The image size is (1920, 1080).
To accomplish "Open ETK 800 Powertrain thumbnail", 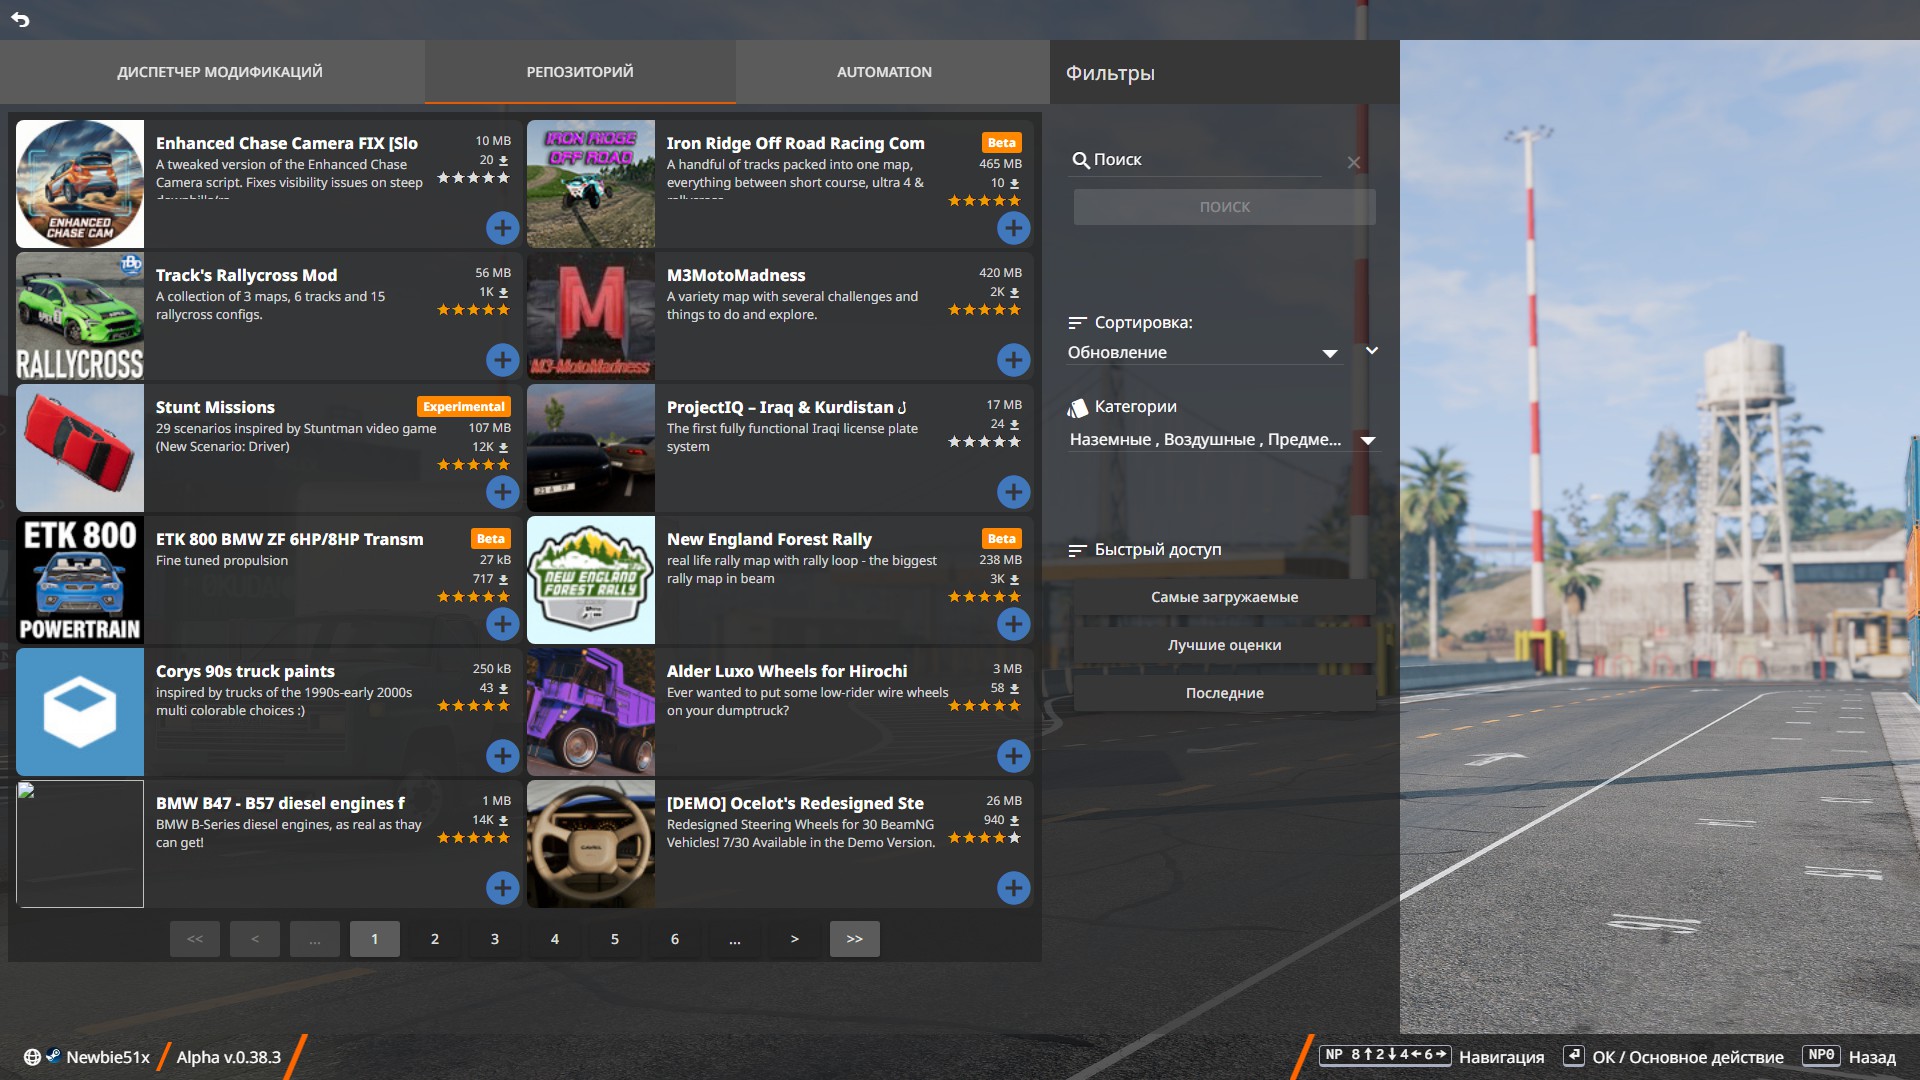I will tap(80, 580).
